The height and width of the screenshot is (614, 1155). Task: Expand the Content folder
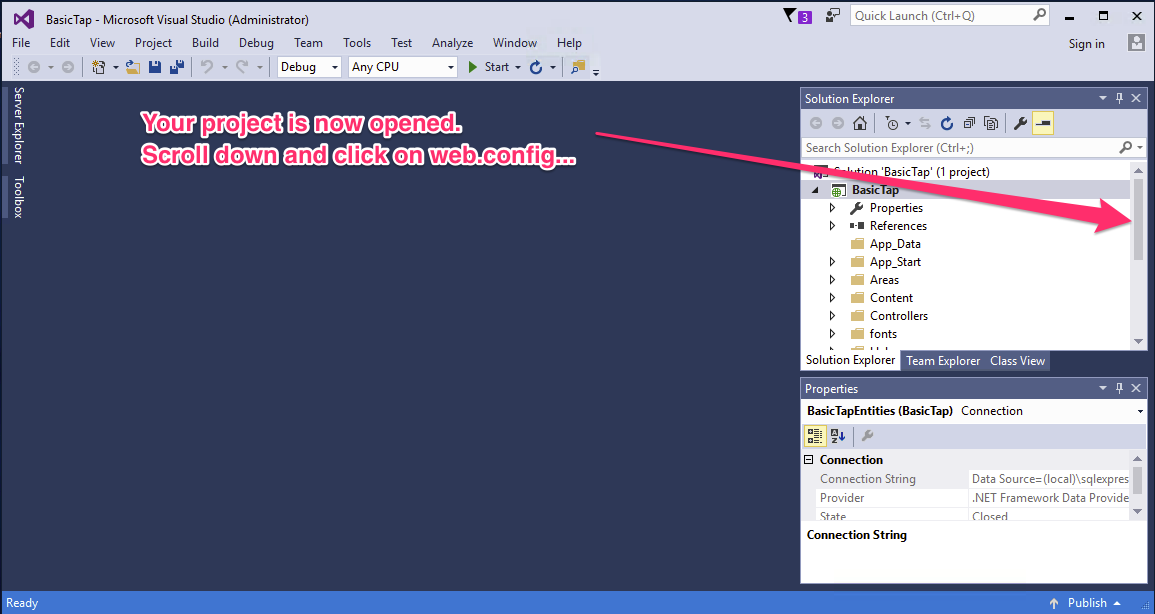tap(832, 298)
